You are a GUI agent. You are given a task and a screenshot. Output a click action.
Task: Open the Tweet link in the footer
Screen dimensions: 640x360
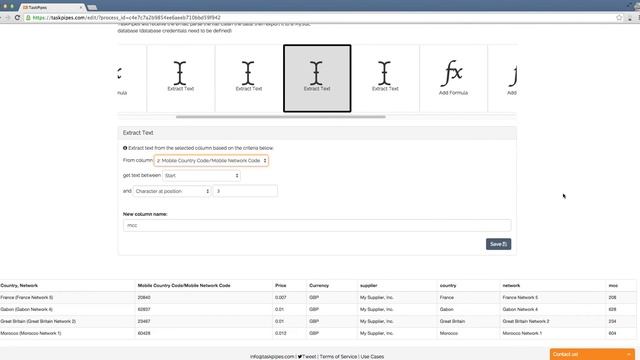309,356
